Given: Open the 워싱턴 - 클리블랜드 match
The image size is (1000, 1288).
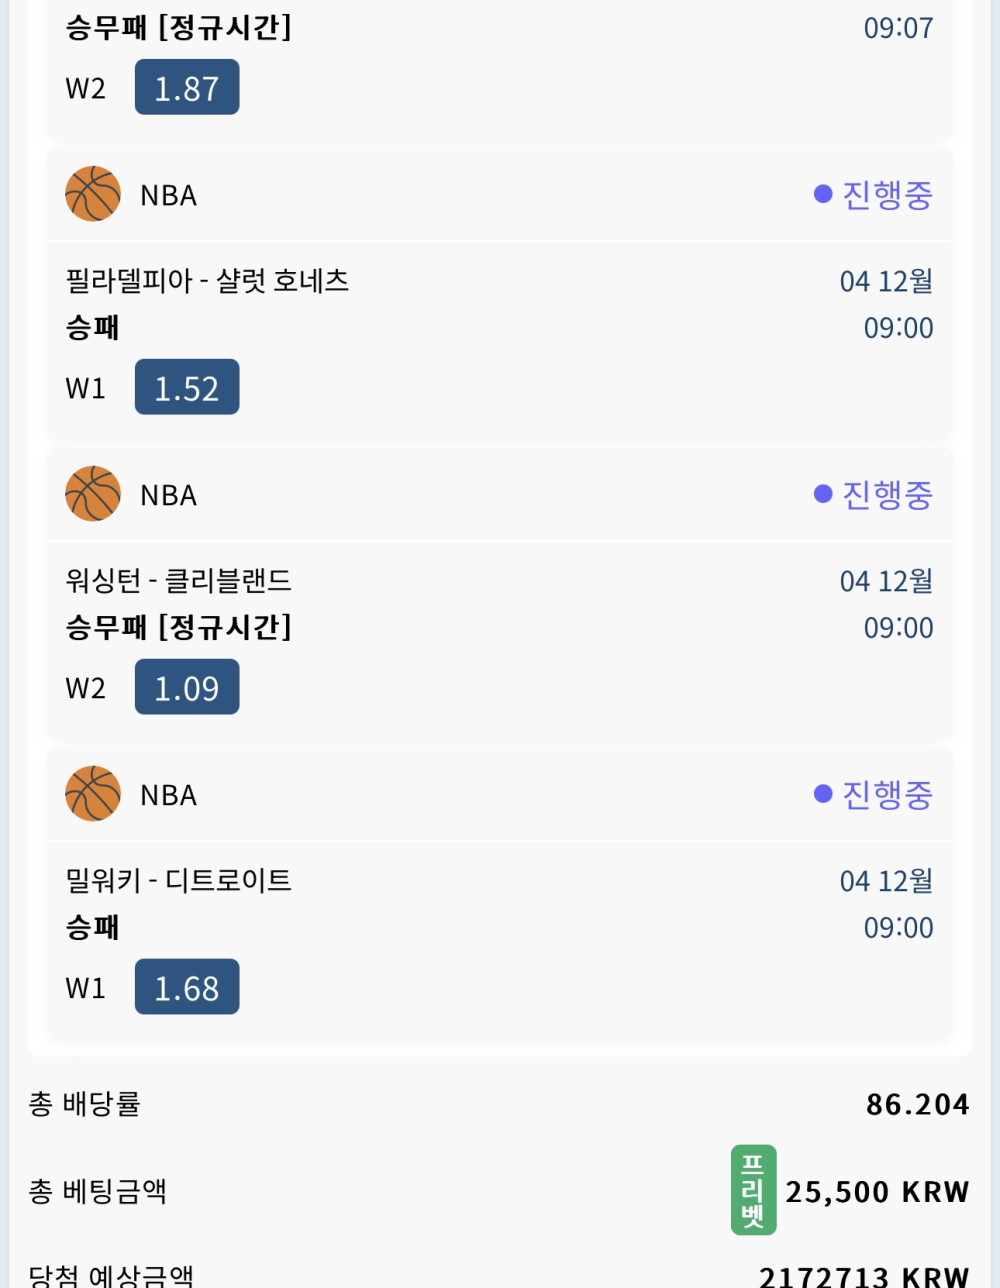Looking at the screenshot, I should pos(178,581).
